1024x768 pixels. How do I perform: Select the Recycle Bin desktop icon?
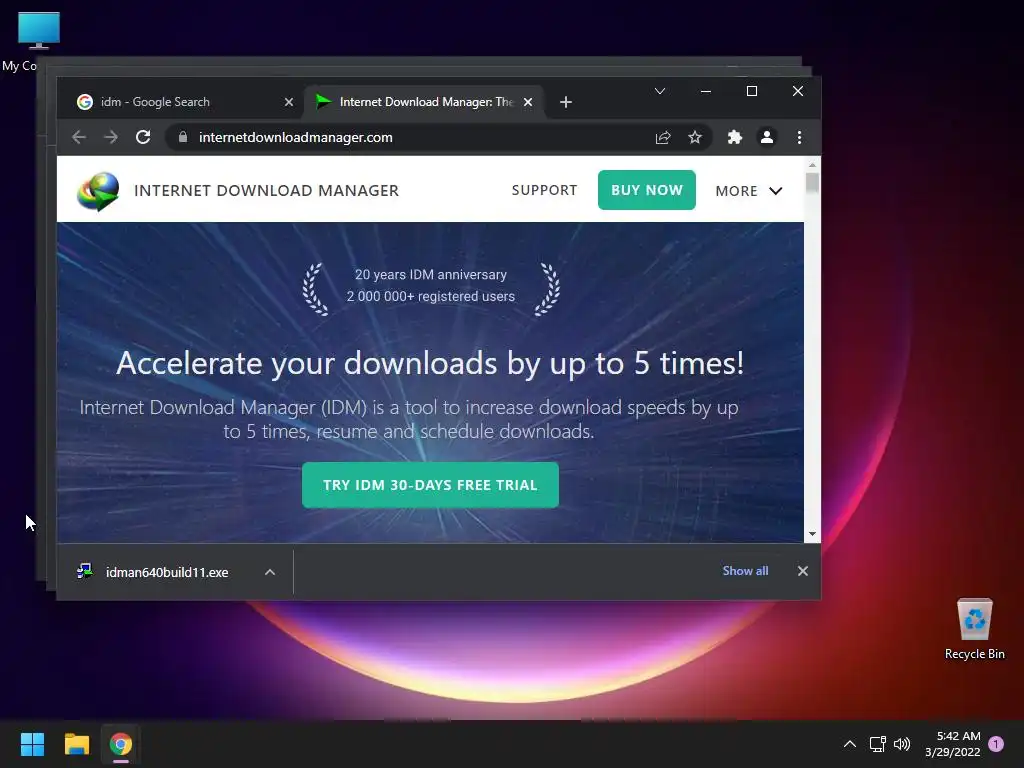click(974, 629)
